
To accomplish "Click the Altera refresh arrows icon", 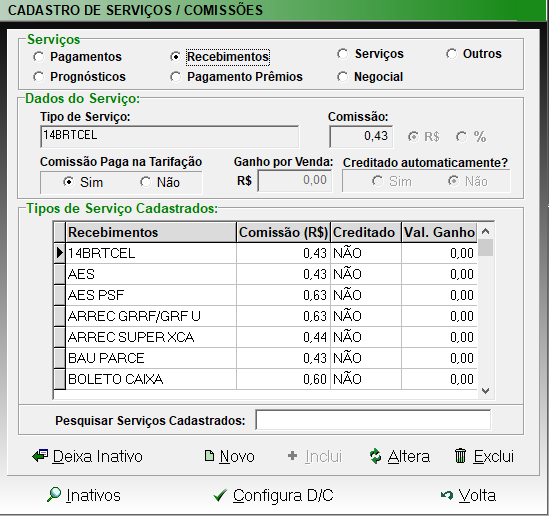I will point(375,456).
